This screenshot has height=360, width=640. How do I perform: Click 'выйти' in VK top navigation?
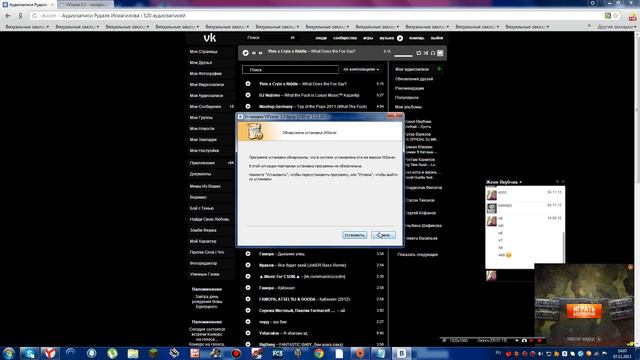coord(437,38)
